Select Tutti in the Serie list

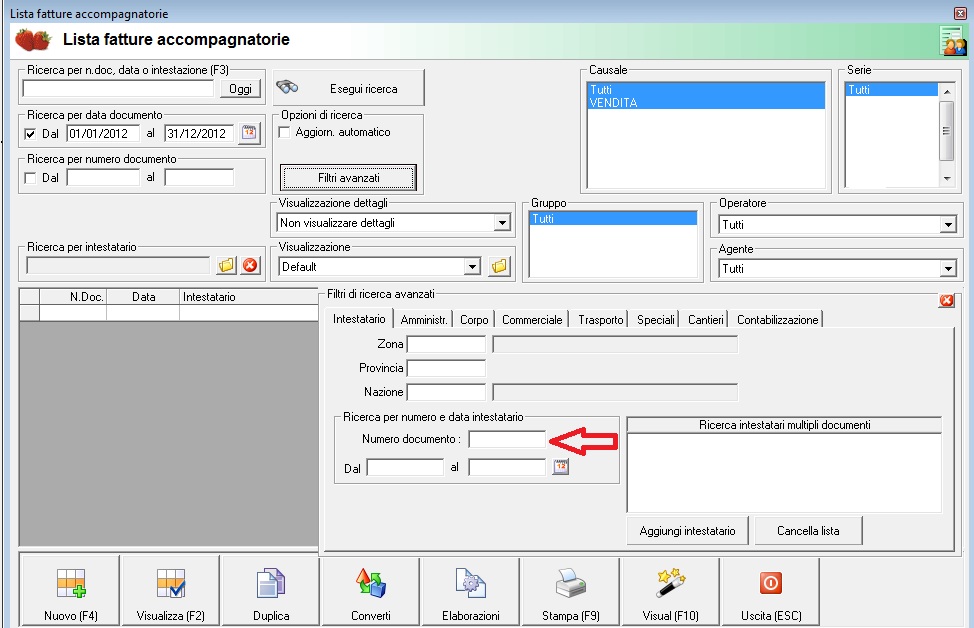(891, 89)
